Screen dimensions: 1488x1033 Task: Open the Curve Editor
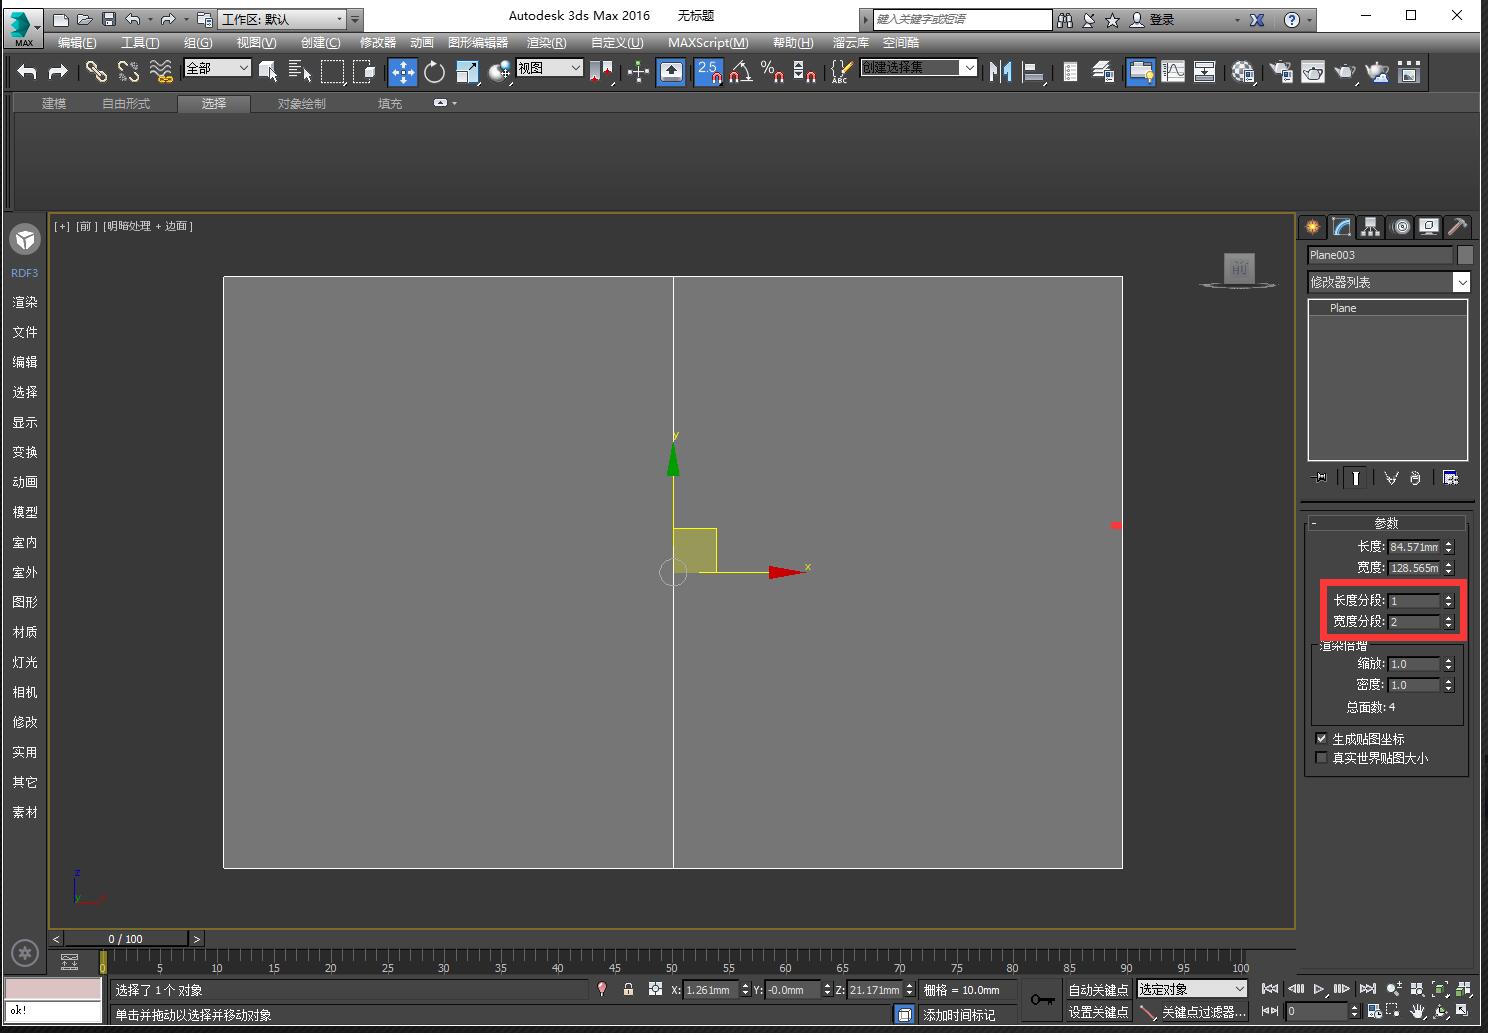[1173, 71]
